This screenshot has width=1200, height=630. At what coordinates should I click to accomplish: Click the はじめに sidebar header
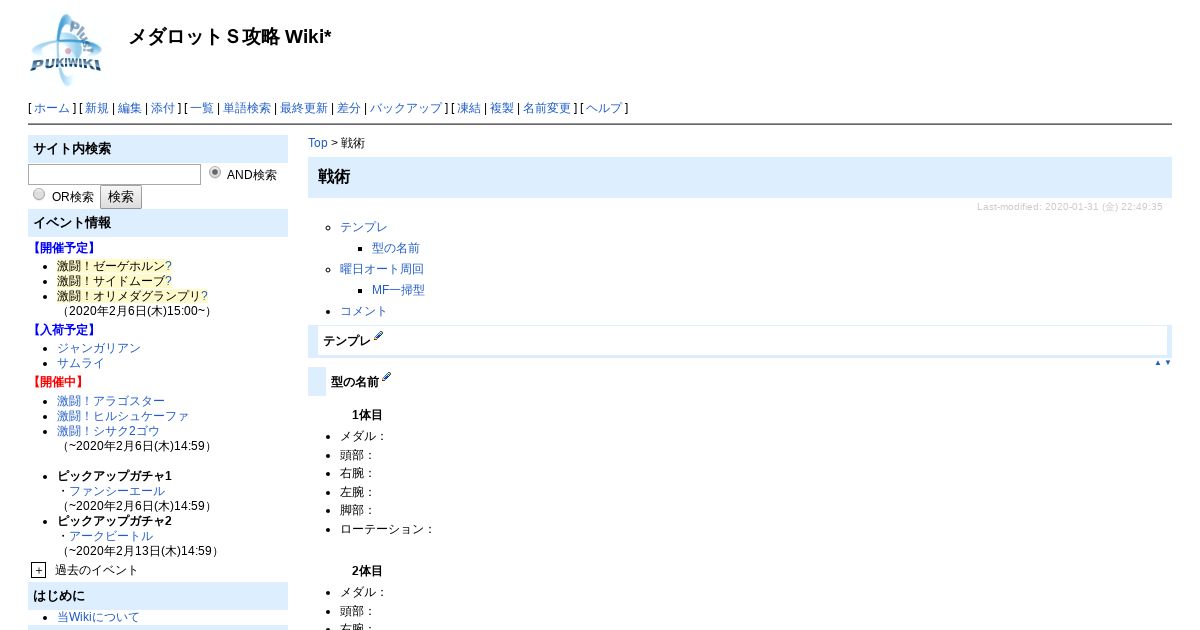click(158, 596)
